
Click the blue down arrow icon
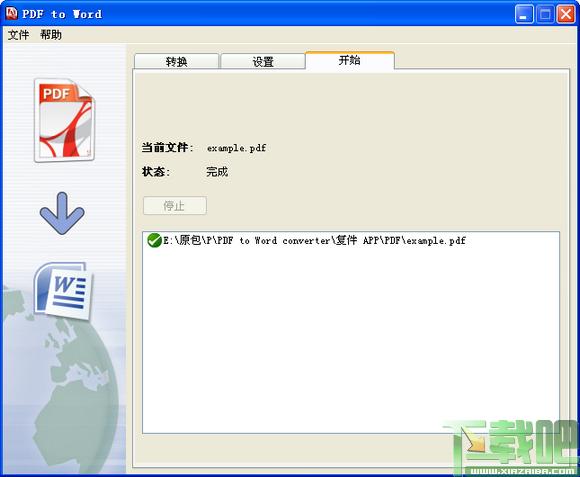pos(62,213)
